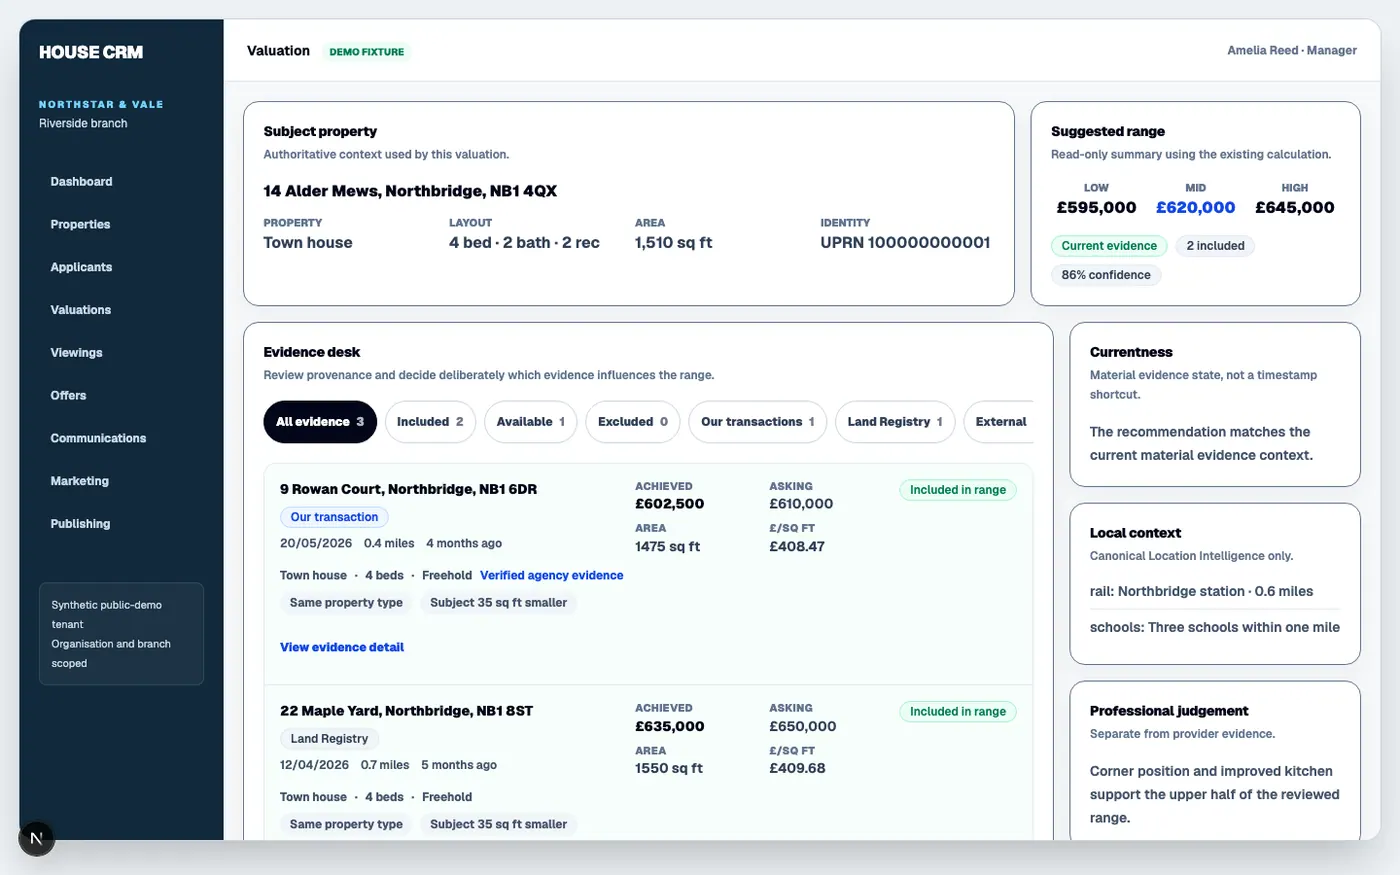Click the Amelia Reed · Manager user label
The image size is (1400, 875).
(1292, 51)
